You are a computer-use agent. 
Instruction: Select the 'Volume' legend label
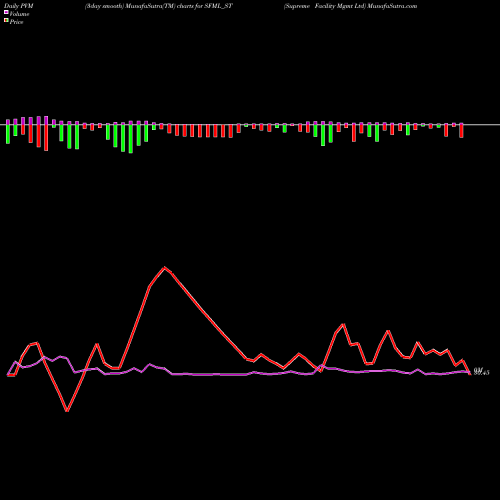[x=19, y=14]
